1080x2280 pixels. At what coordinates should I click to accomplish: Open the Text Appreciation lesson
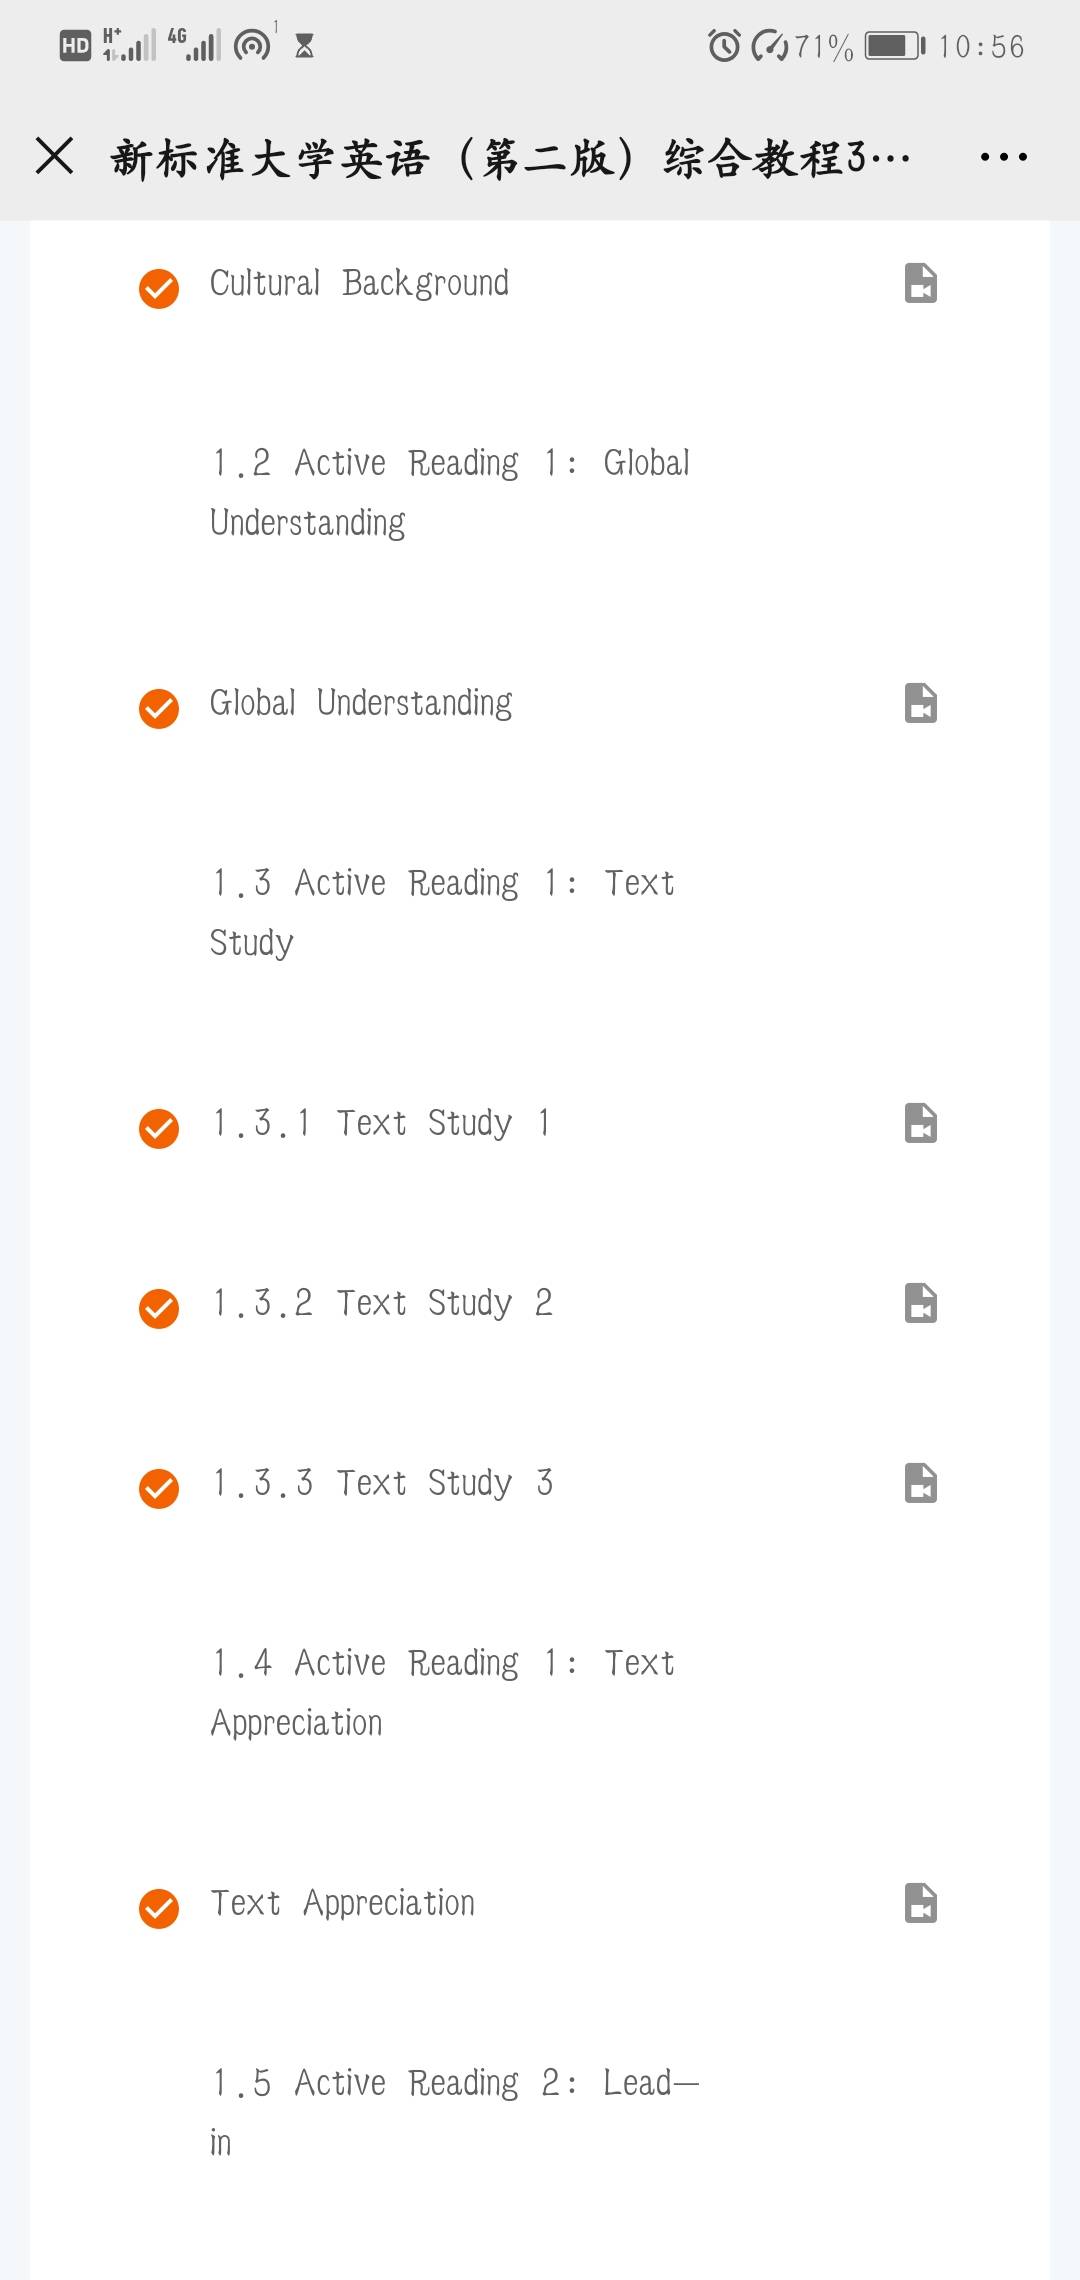point(342,1903)
